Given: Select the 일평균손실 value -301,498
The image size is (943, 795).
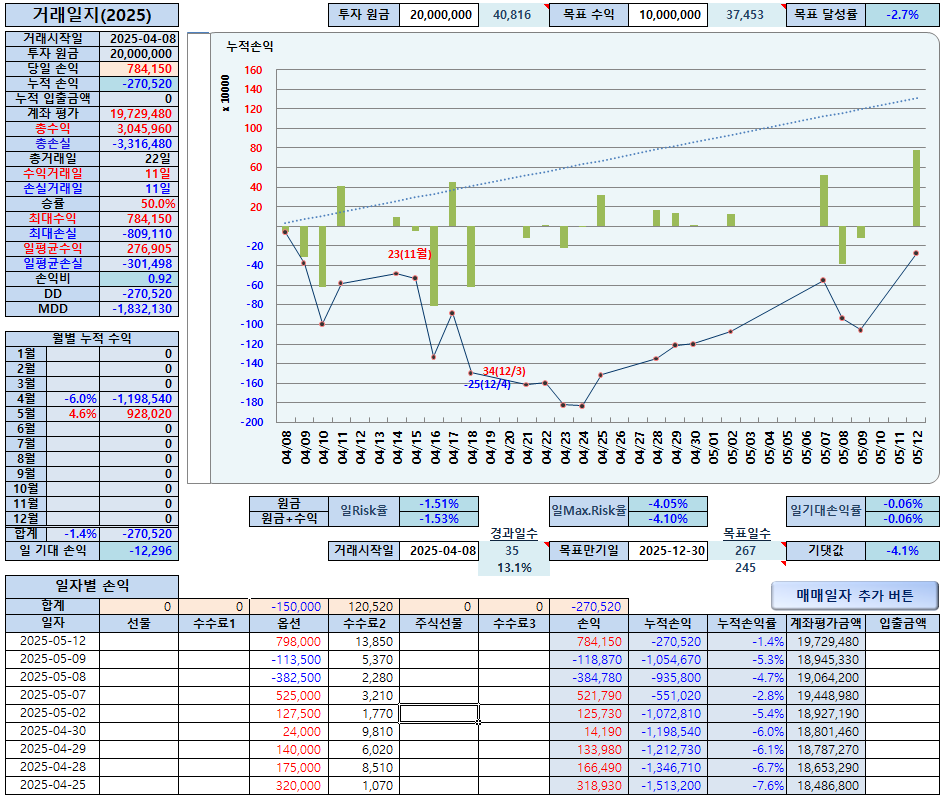Looking at the screenshot, I should click(x=139, y=264).
